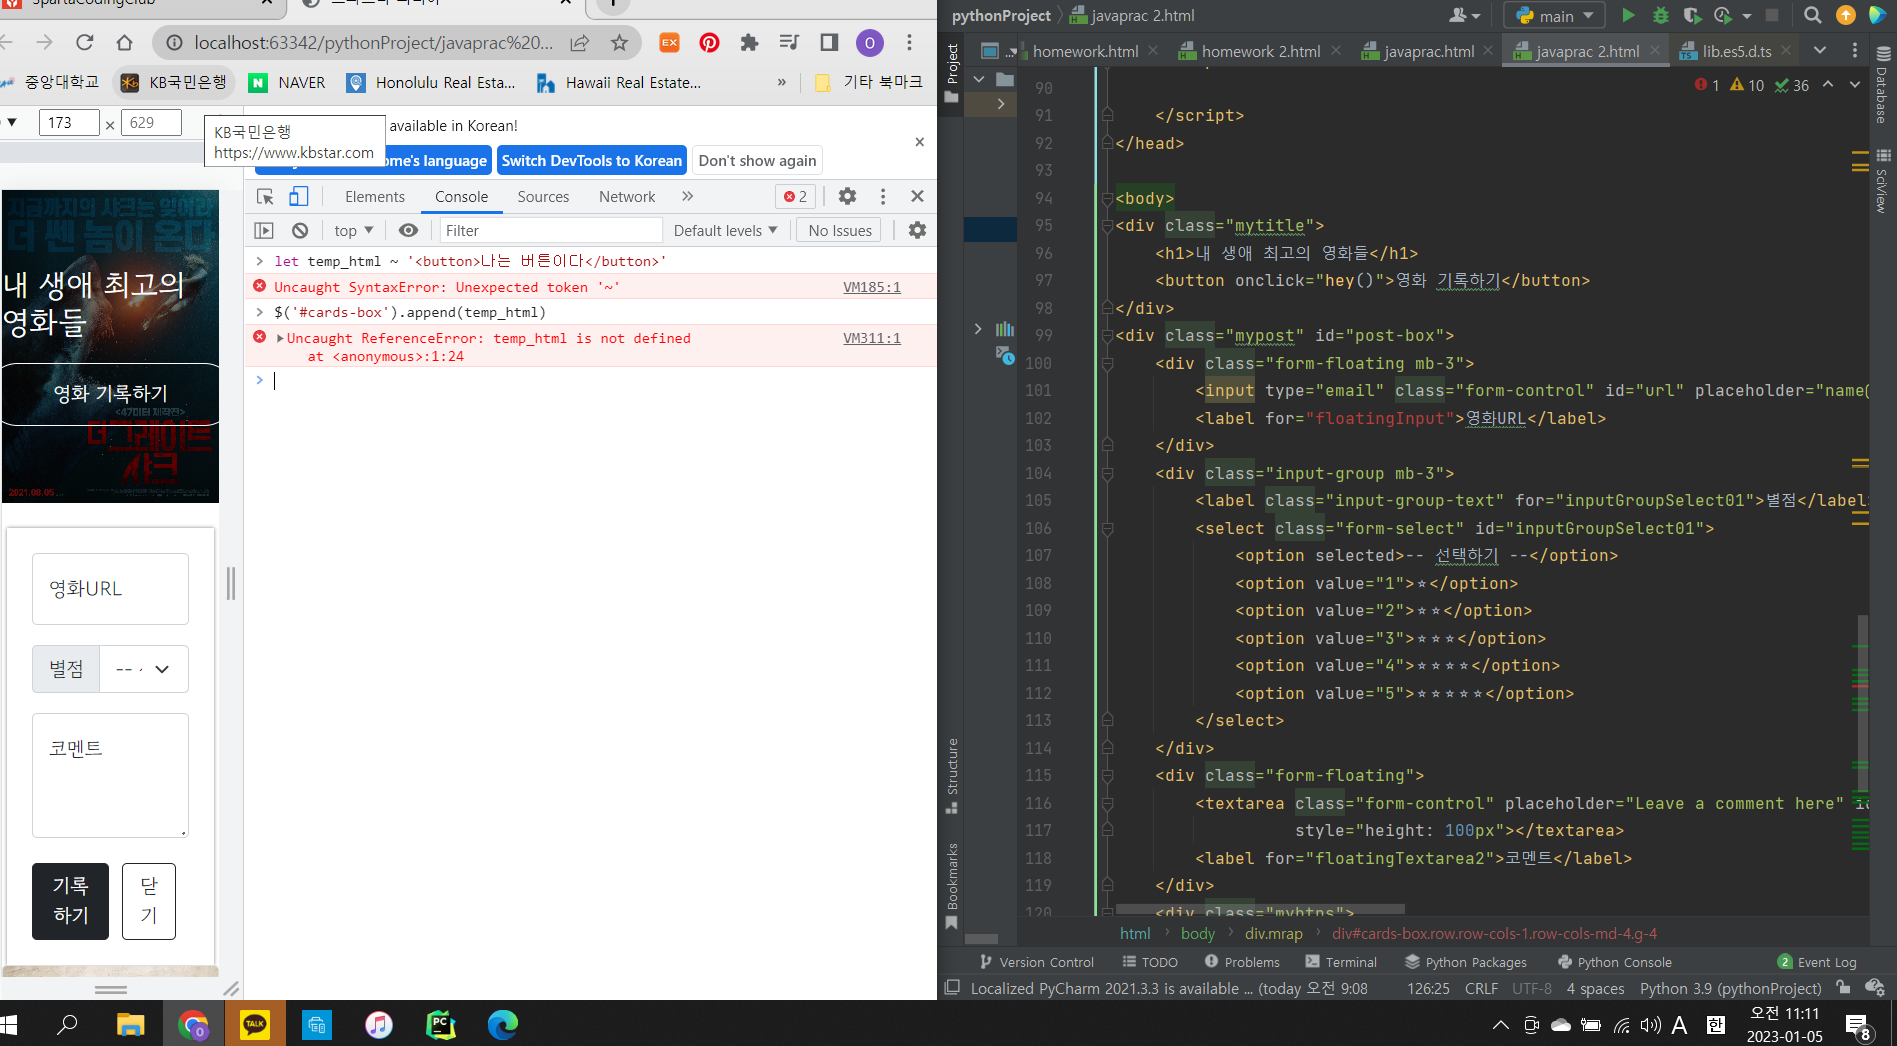Open the VM185:1 source link
Screen dimensions: 1897x1046
point(872,287)
